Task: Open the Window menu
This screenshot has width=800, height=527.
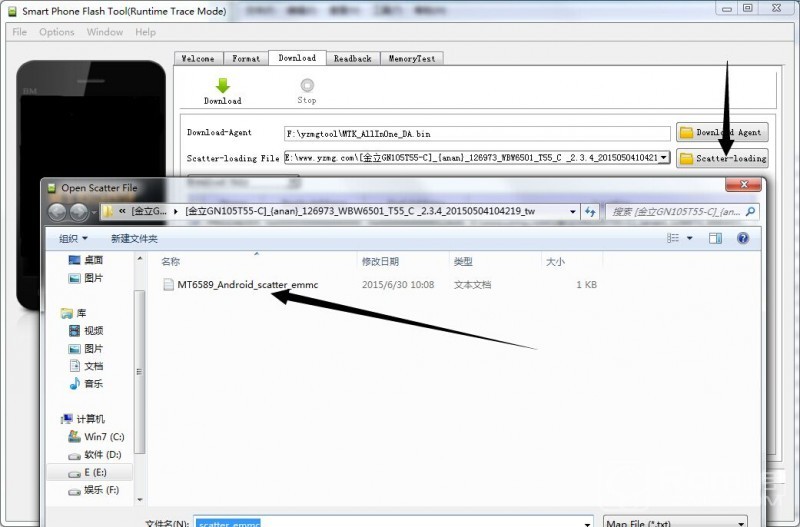Action: coord(105,32)
